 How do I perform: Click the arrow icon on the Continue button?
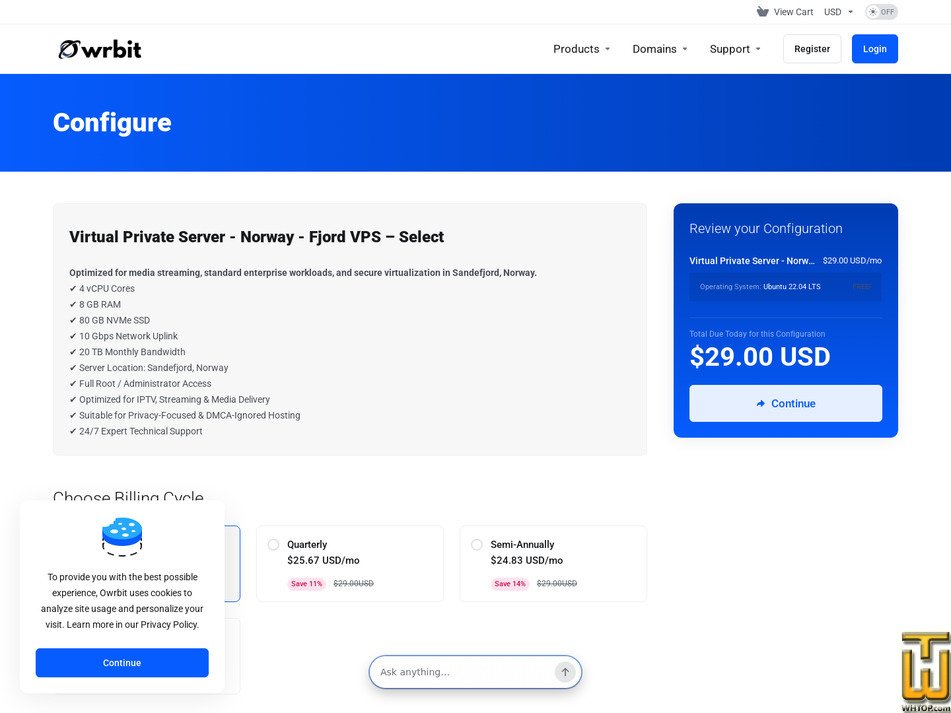(x=761, y=403)
